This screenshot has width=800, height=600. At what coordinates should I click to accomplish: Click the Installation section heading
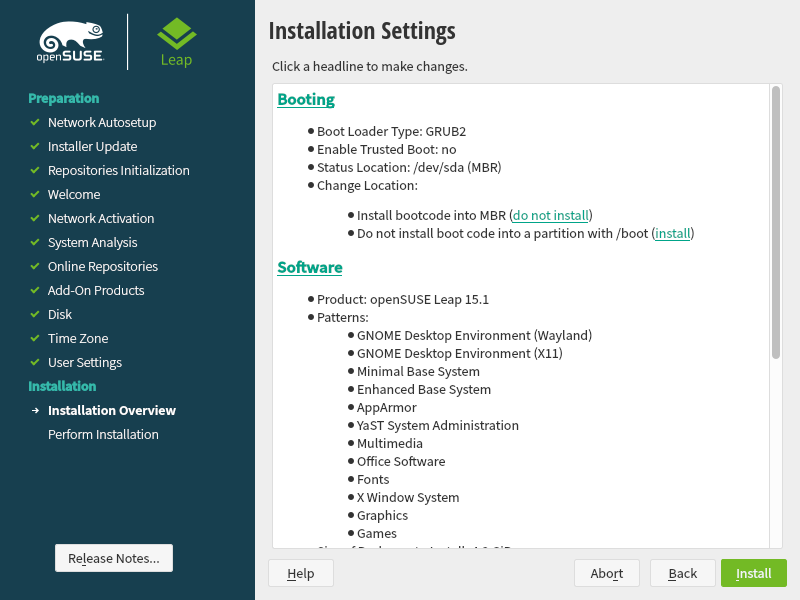click(62, 386)
